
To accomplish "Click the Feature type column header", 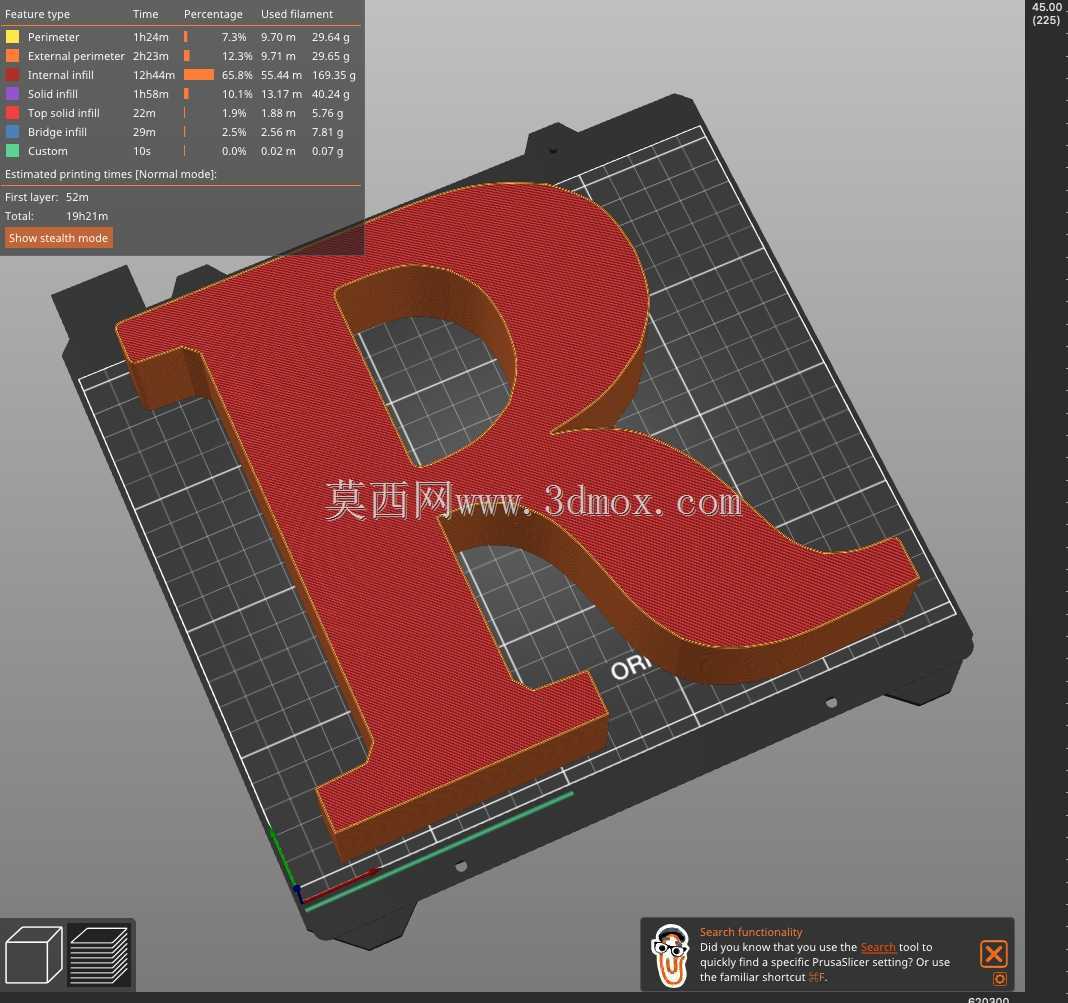I will point(37,14).
